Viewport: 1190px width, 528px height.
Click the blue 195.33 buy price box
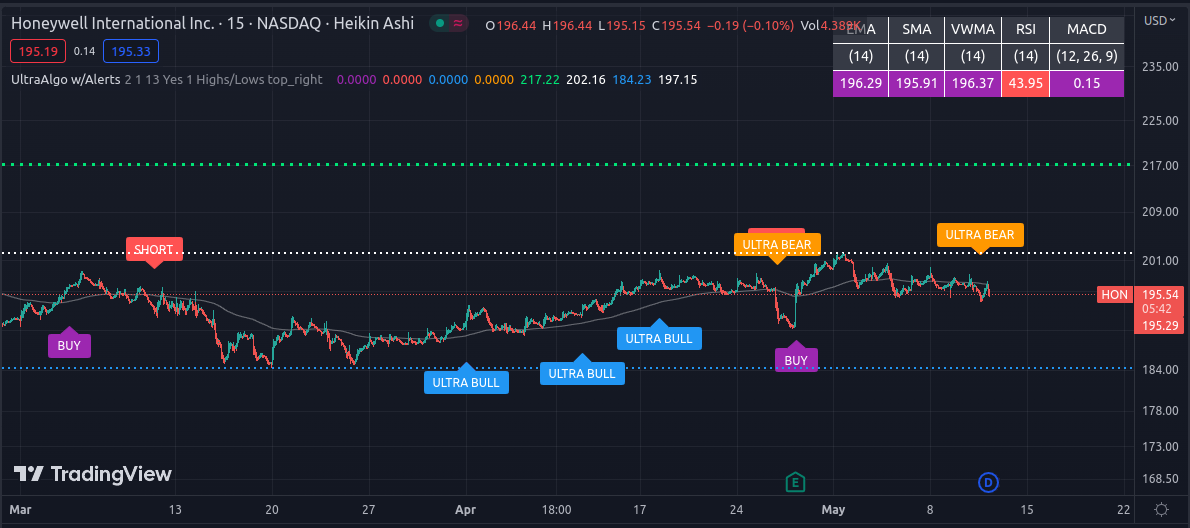coord(131,52)
